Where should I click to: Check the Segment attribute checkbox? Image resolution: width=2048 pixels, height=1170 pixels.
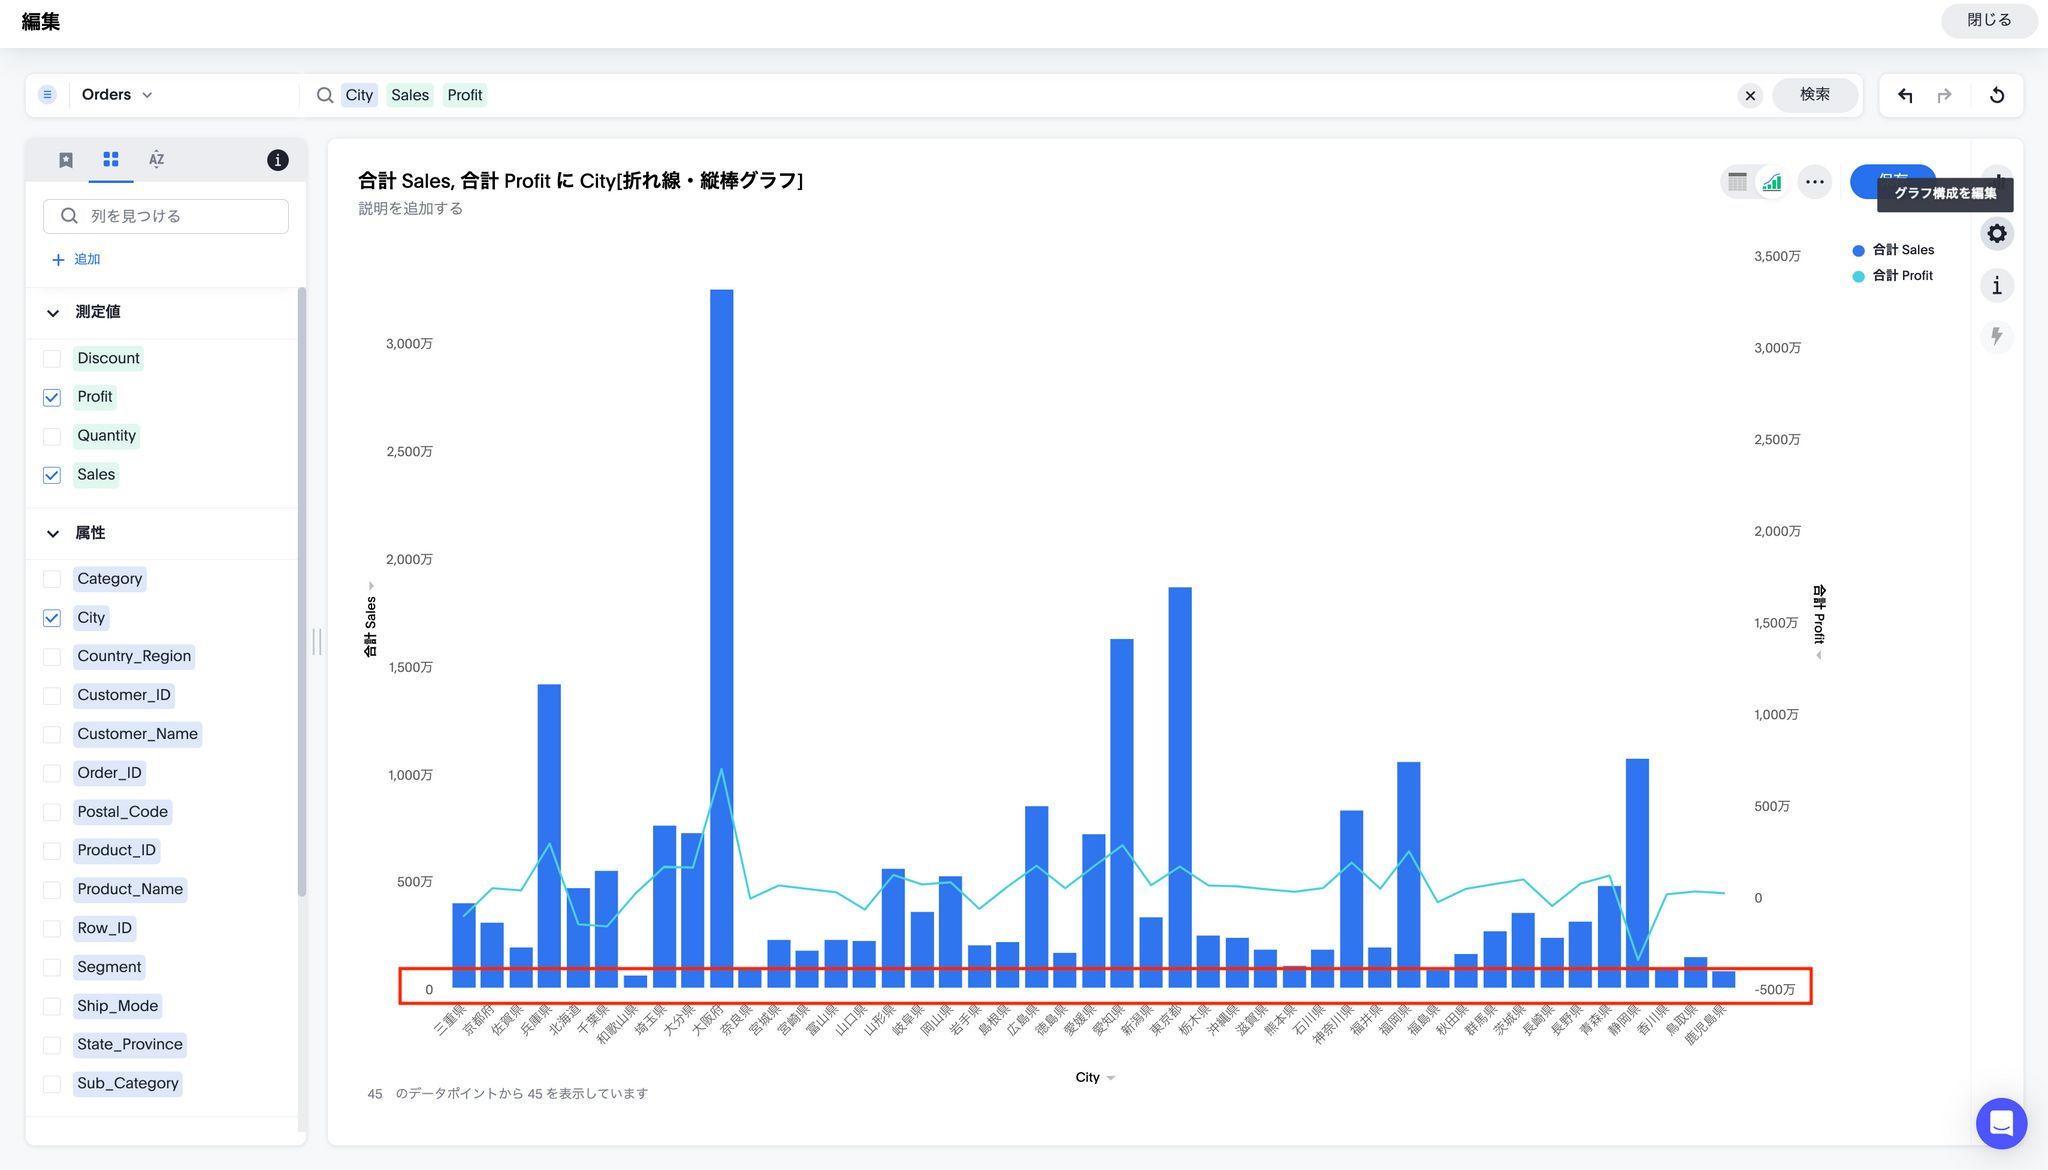(52, 968)
